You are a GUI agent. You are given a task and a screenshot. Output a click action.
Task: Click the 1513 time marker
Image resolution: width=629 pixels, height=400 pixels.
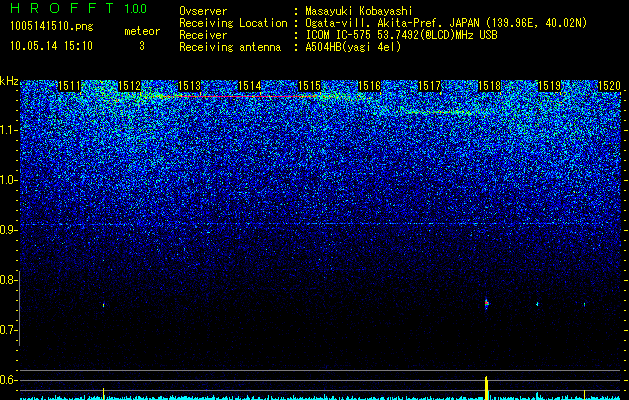189,85
